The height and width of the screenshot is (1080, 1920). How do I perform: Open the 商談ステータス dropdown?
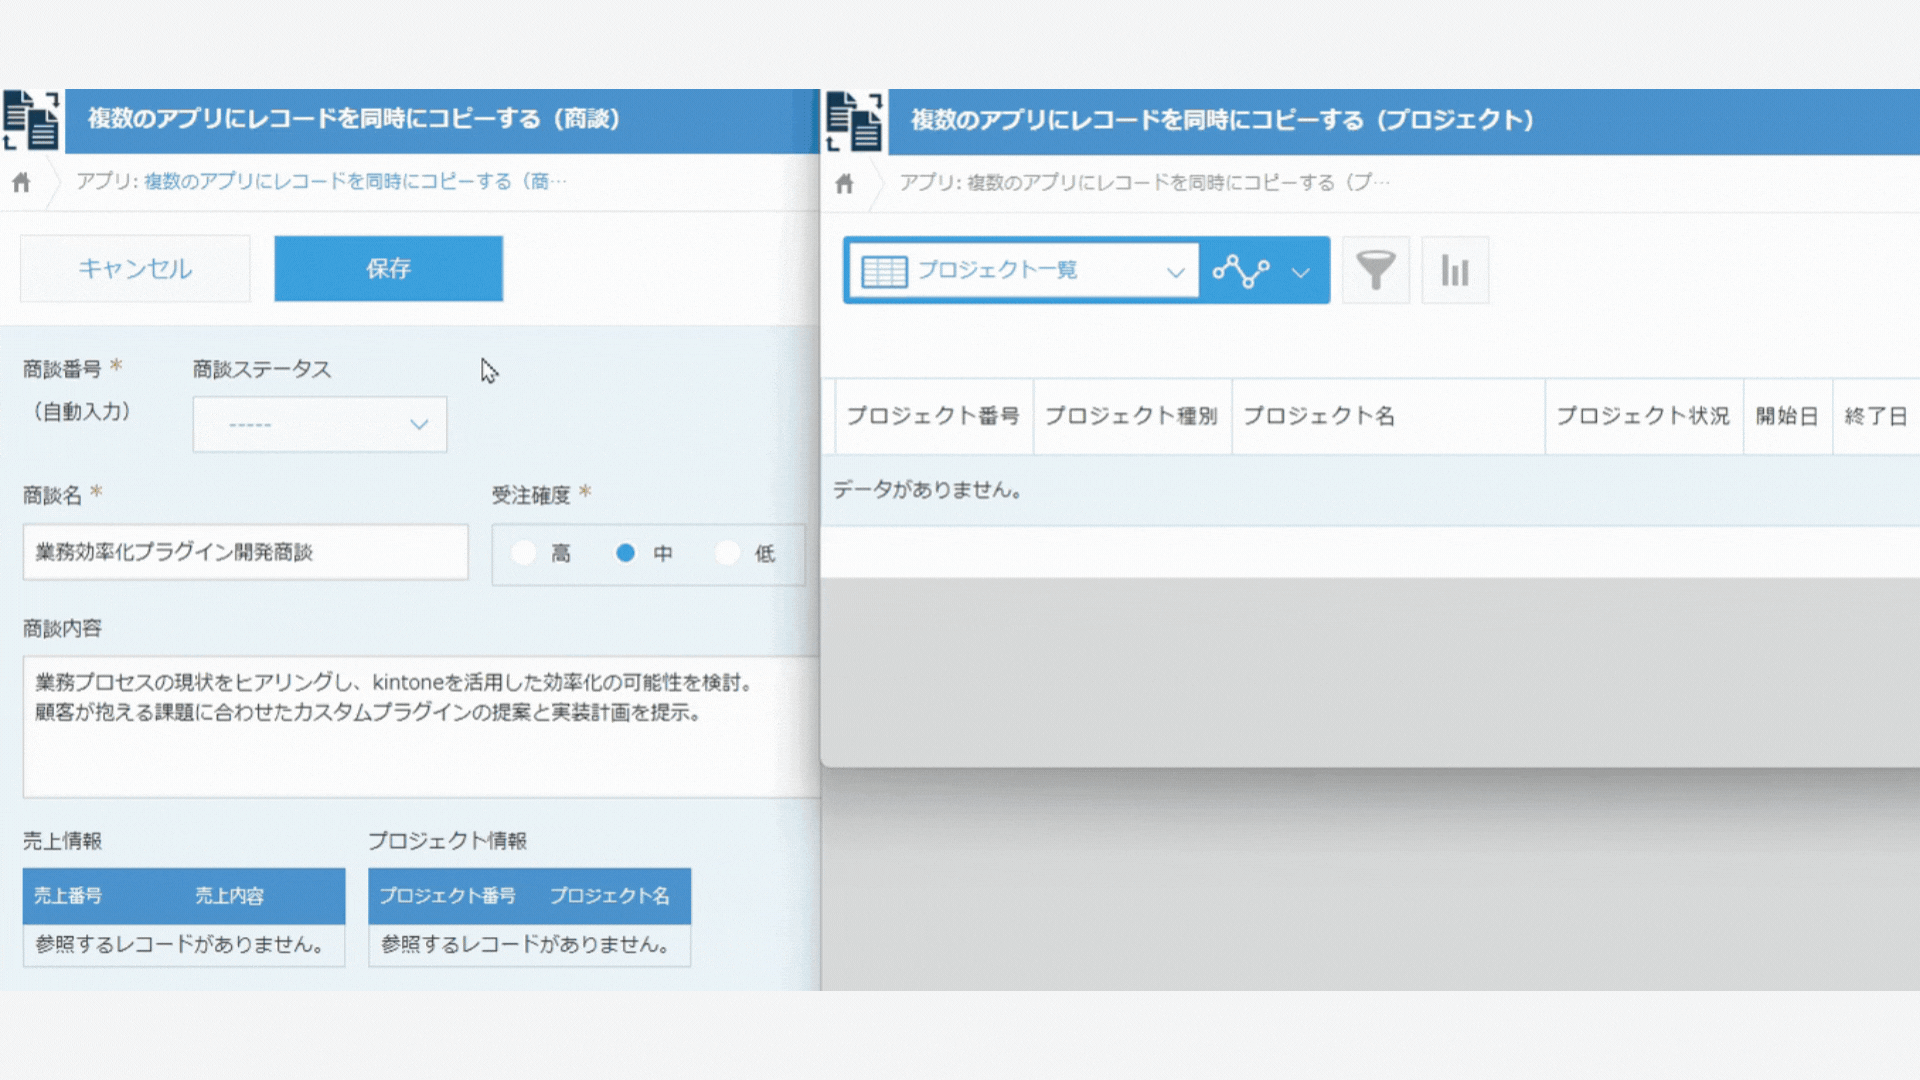(320, 425)
